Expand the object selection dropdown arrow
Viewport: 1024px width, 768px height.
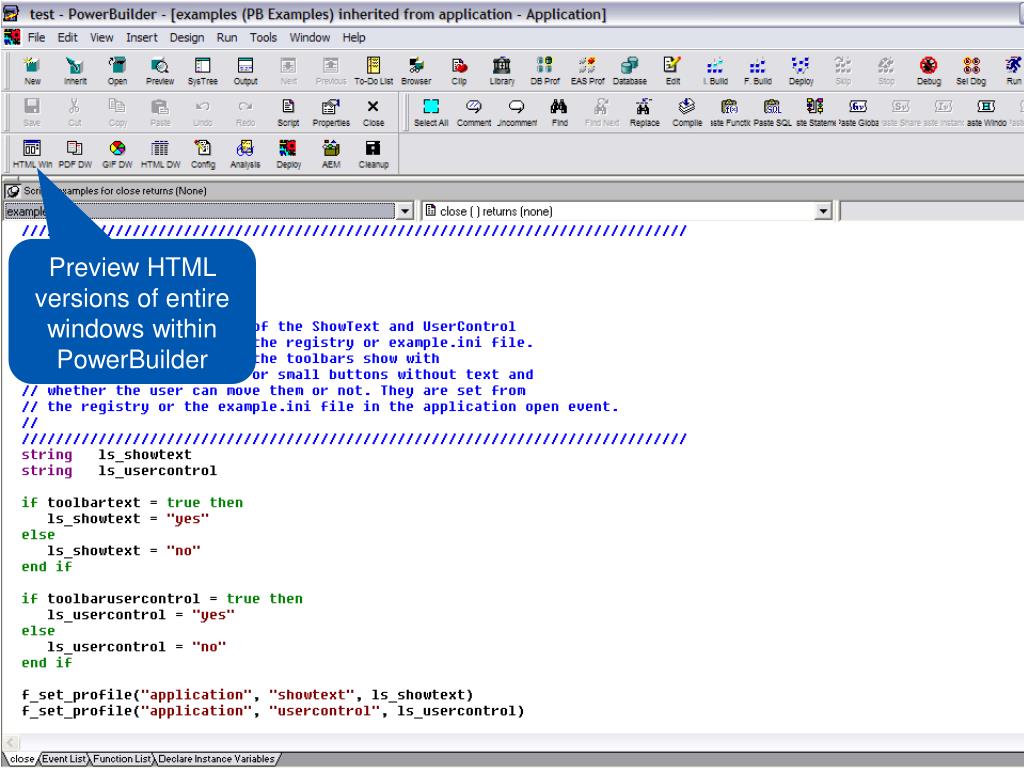405,212
